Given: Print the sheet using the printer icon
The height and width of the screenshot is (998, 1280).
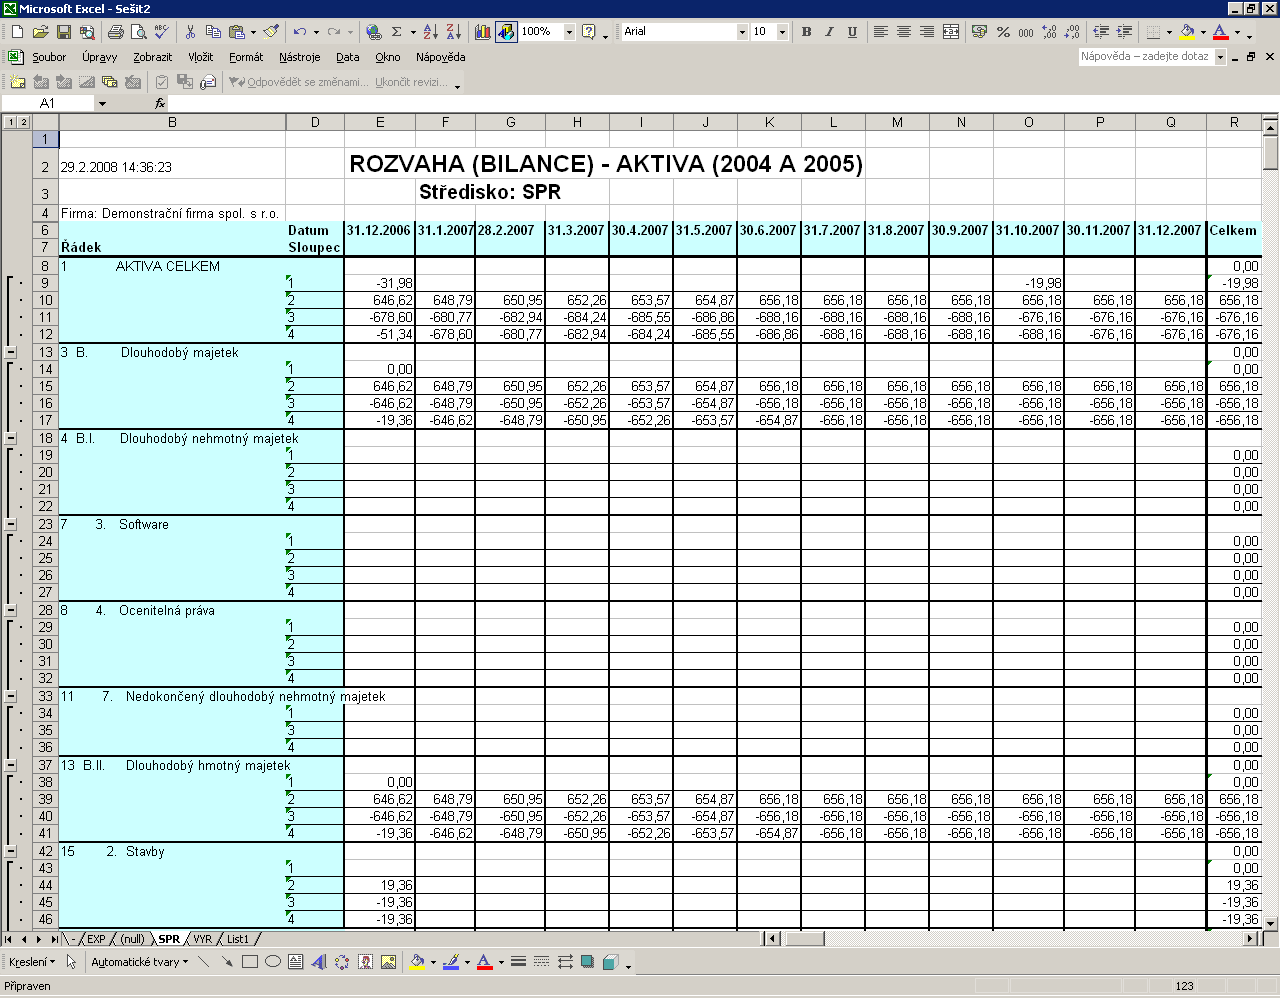Looking at the screenshot, I should pyautogui.click(x=115, y=32).
